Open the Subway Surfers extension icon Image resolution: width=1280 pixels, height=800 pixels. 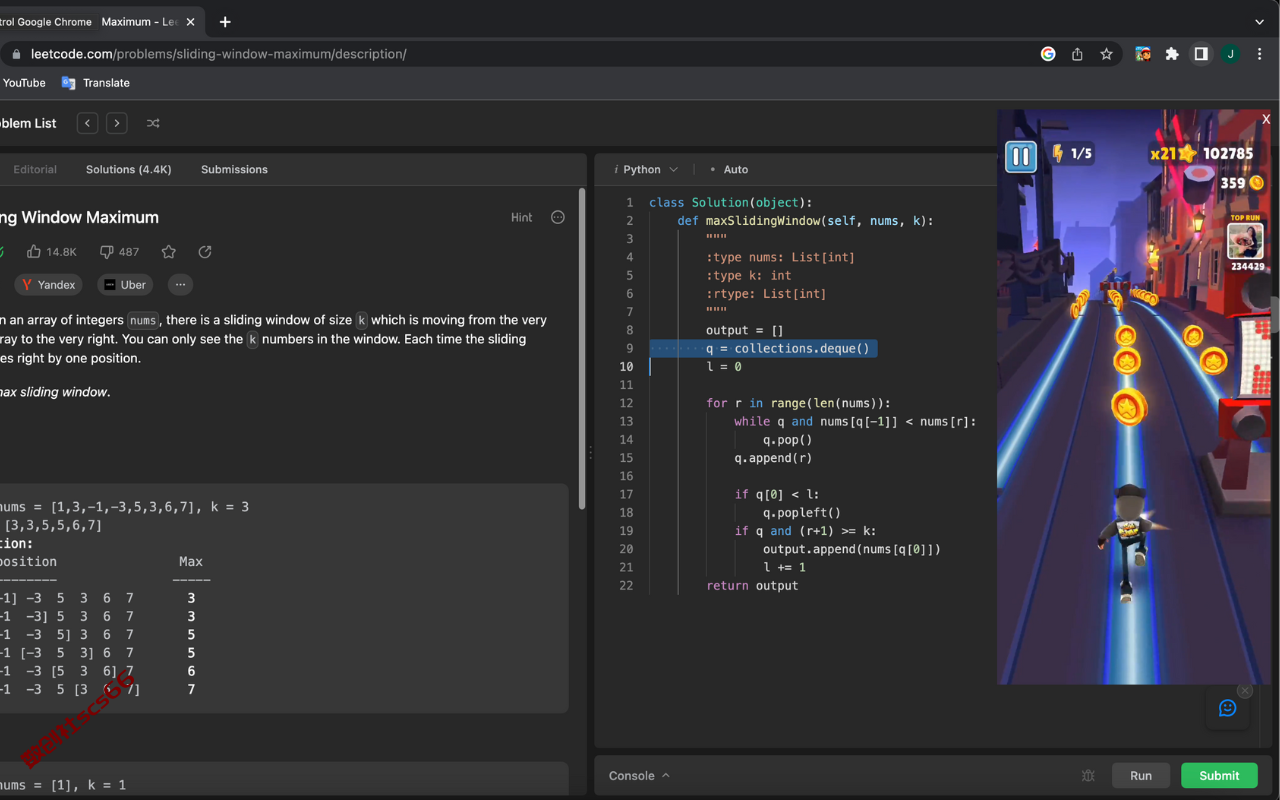(1142, 54)
